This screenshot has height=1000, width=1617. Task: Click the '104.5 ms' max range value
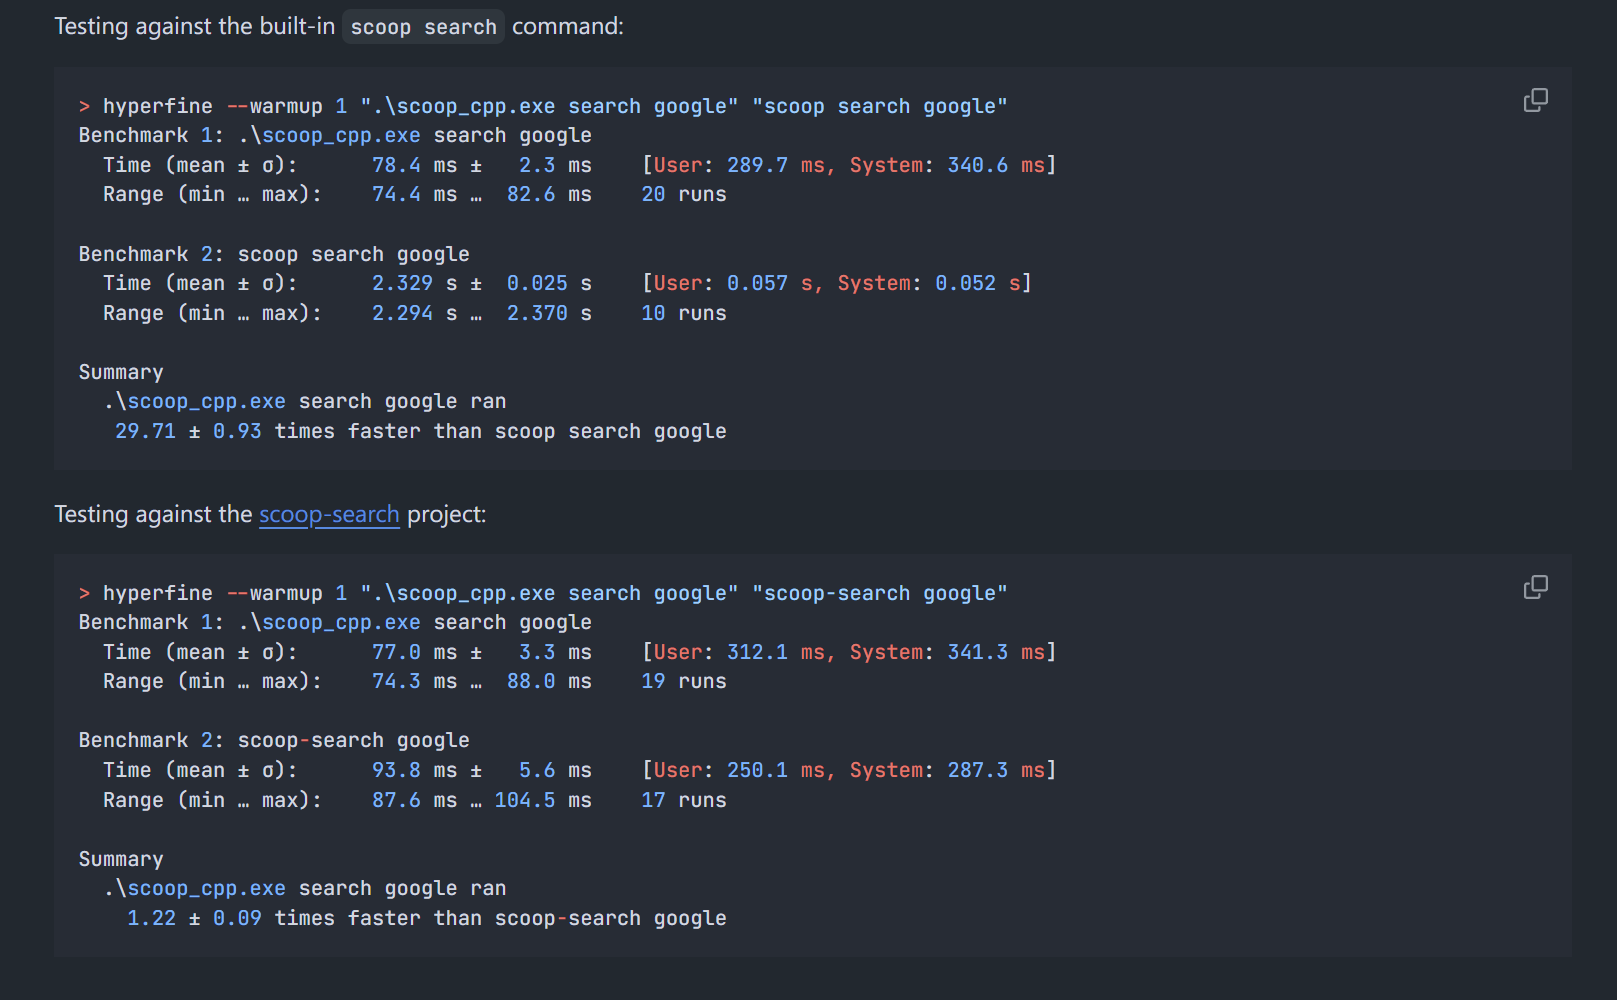tap(542, 800)
